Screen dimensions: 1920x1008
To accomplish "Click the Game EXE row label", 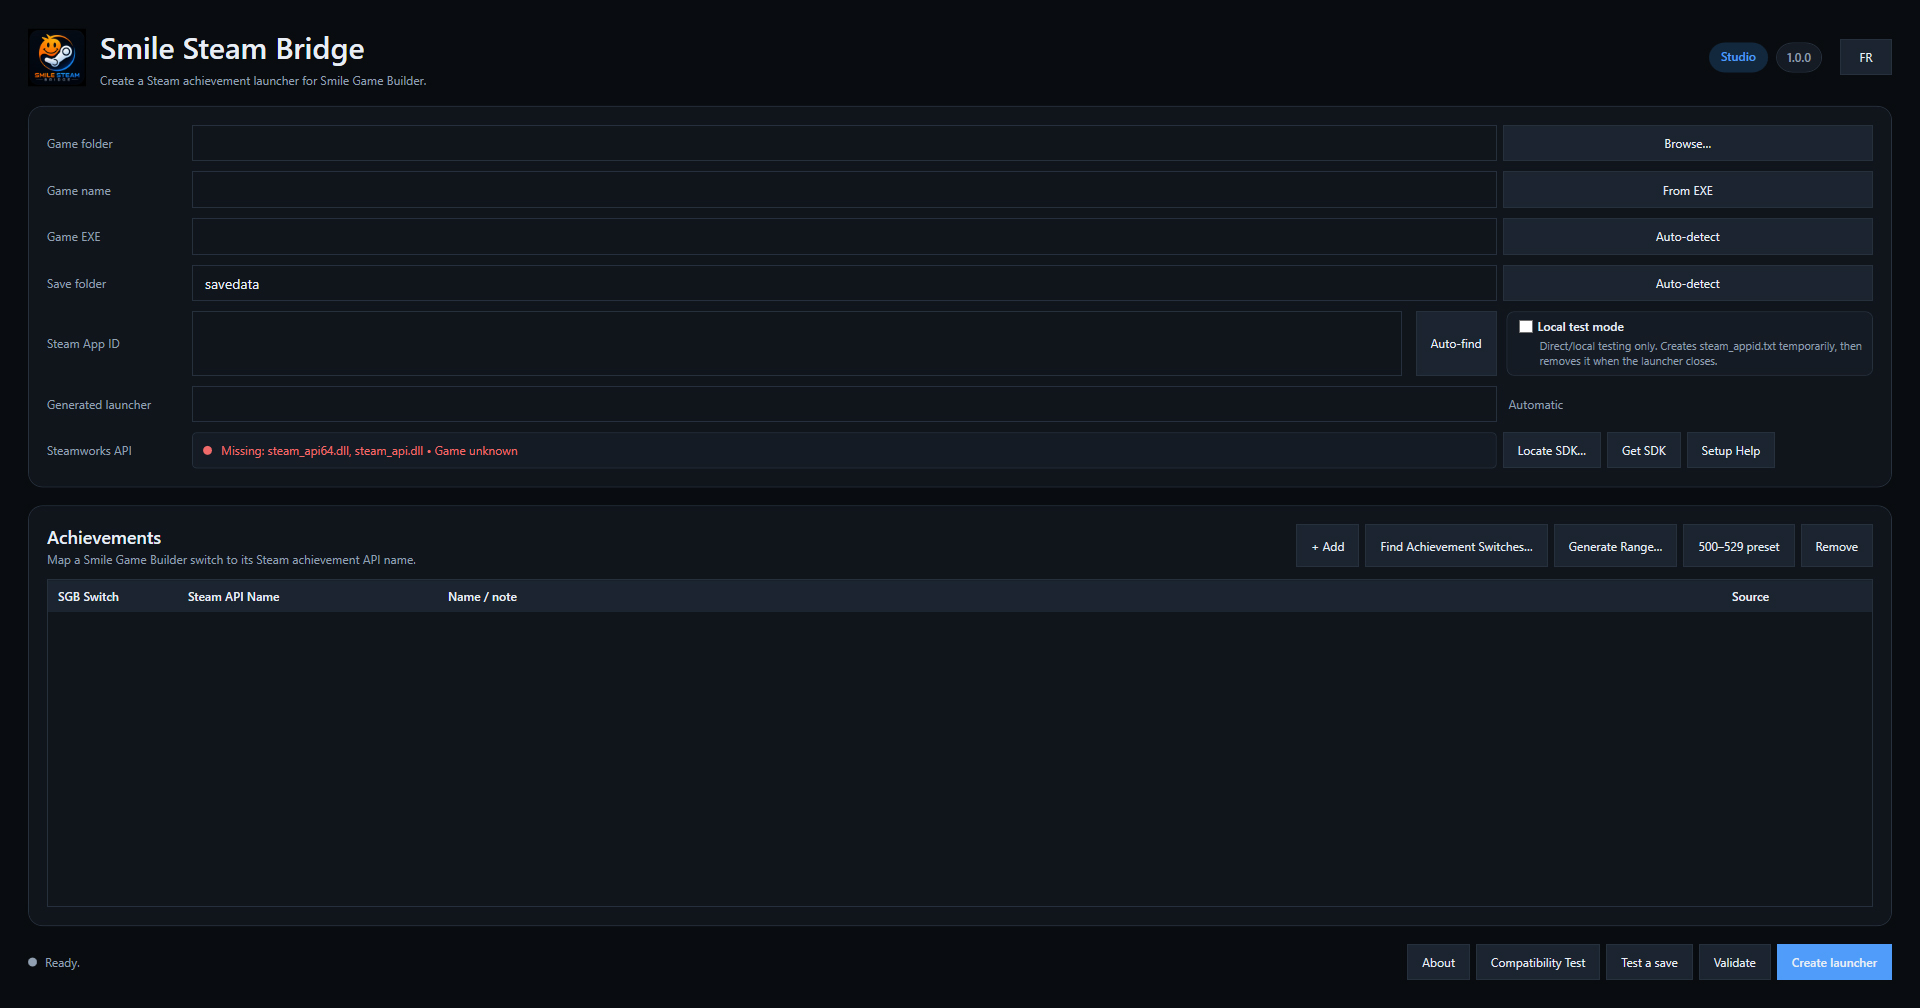I will [74, 237].
